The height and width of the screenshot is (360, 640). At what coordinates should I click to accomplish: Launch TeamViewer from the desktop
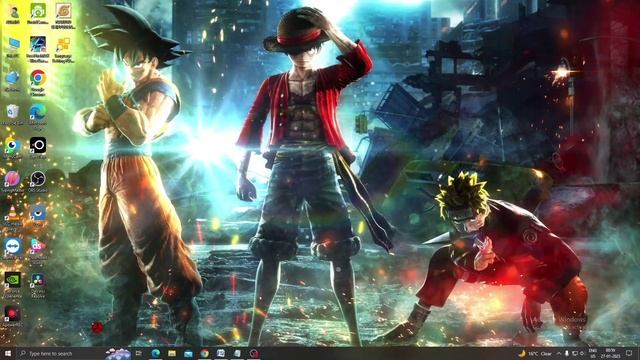[12, 249]
